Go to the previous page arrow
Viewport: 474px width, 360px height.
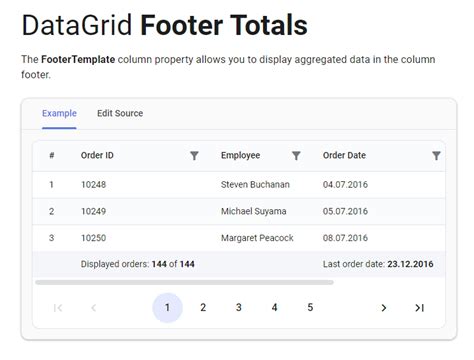pos(94,308)
